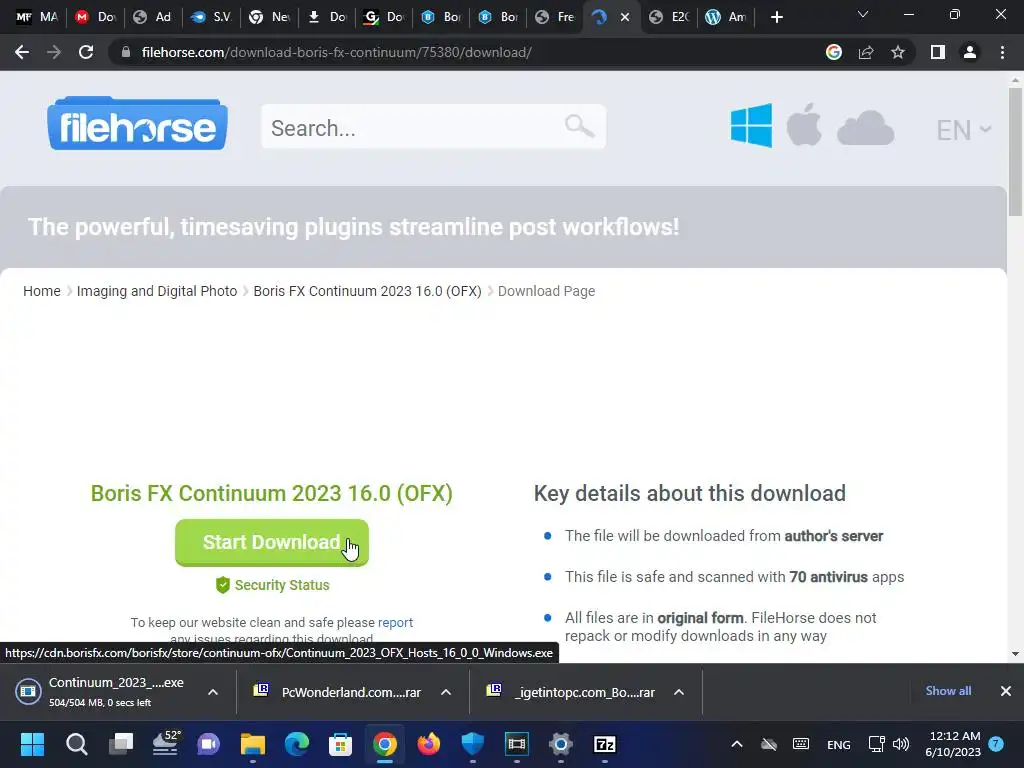Click the site lock icon in address bar
The width and height of the screenshot is (1024, 768).
[126, 52]
